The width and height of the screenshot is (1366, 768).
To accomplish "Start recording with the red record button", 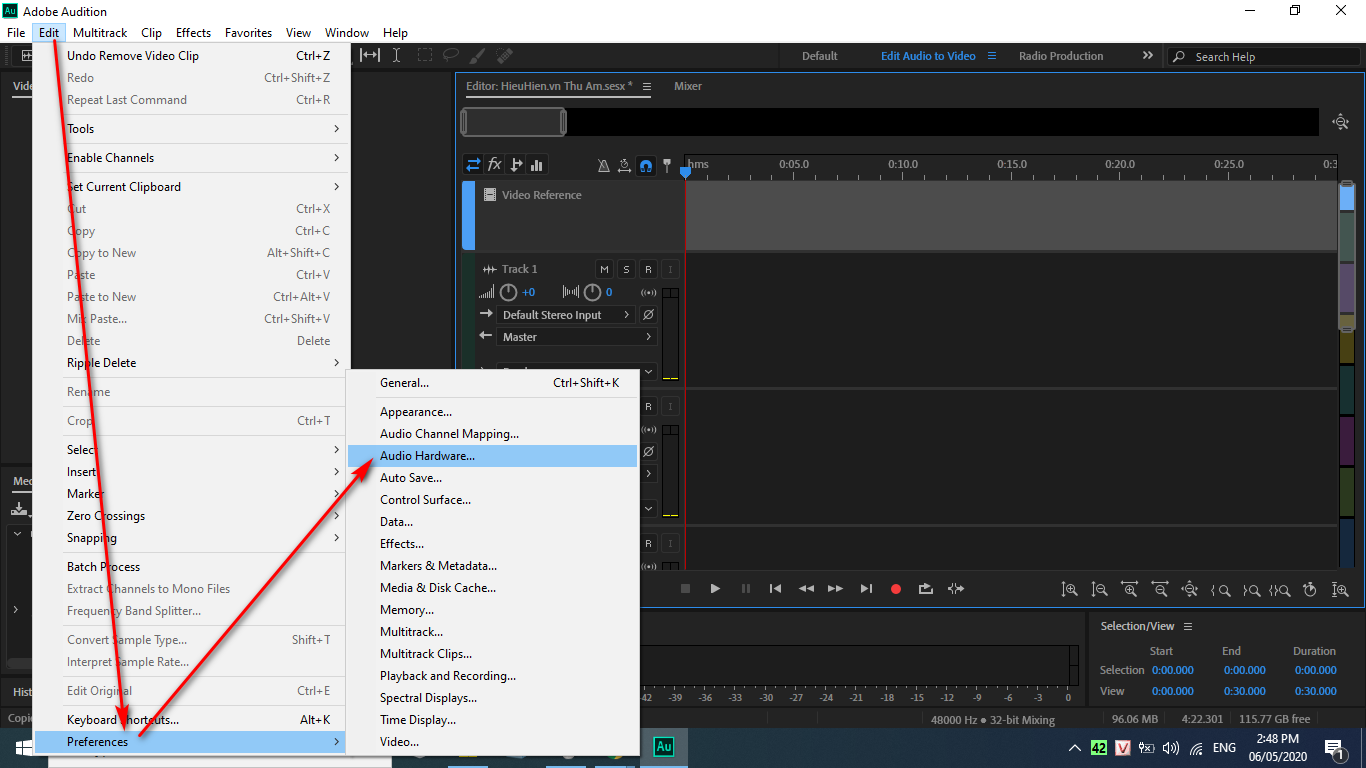I will pyautogui.click(x=895, y=589).
